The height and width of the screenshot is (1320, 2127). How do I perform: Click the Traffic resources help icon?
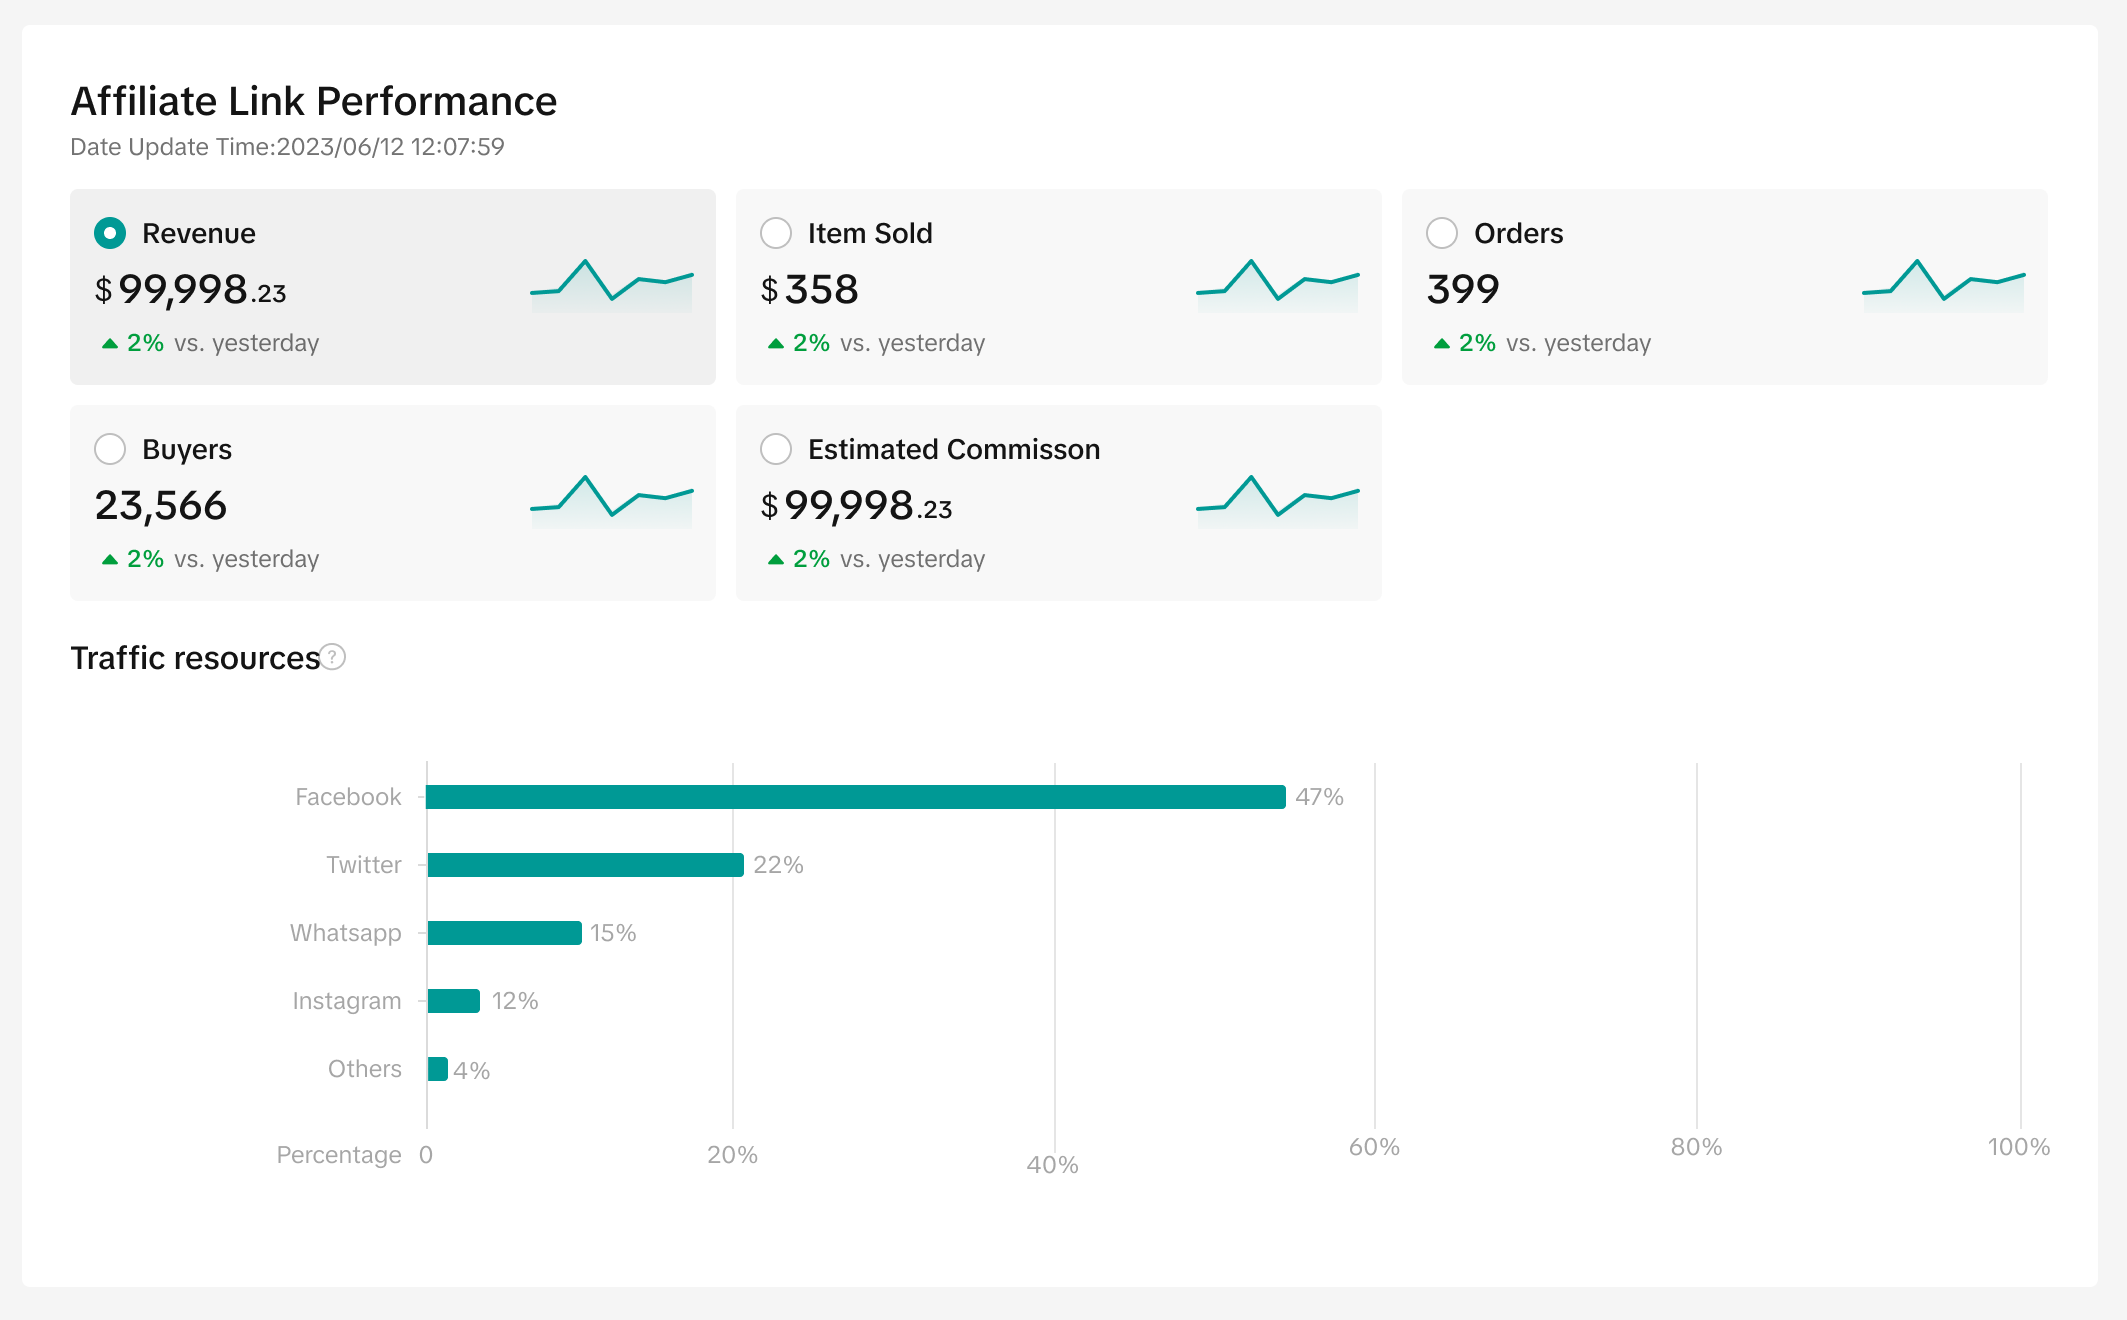click(333, 657)
